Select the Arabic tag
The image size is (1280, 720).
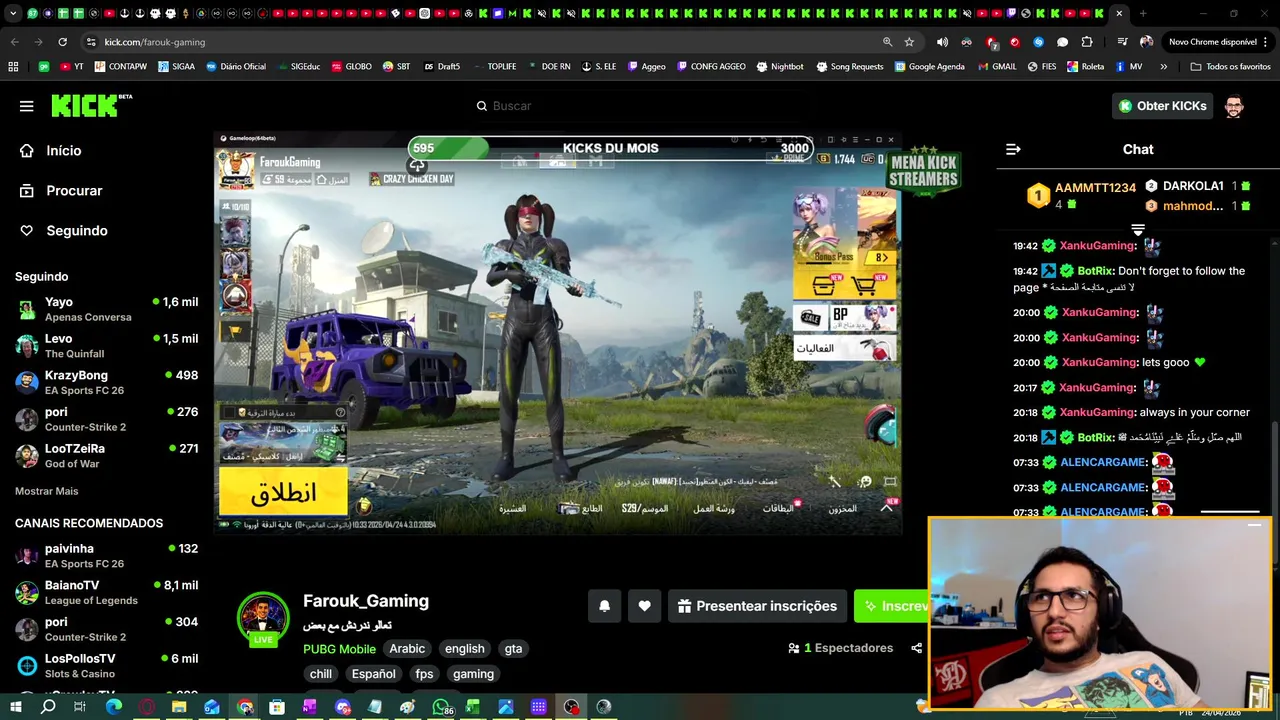coord(407,649)
